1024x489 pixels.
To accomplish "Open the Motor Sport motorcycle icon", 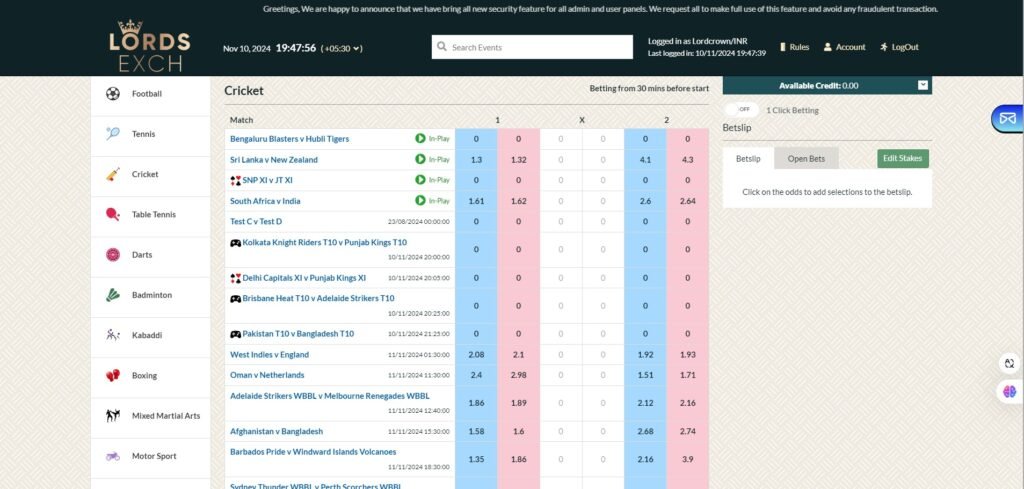I will (113, 456).
